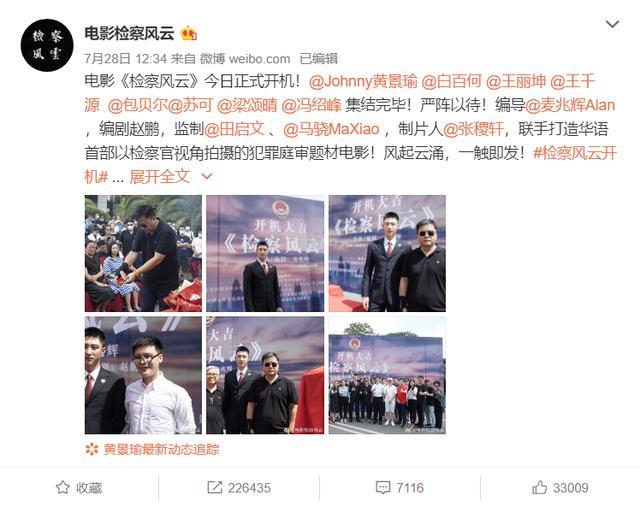Open the @白百何 mention link
The image size is (640, 507).
[x=451, y=82]
